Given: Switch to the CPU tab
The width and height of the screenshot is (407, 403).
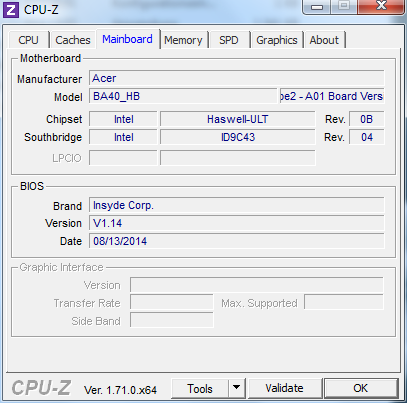Looking at the screenshot, I should pyautogui.click(x=28, y=40).
